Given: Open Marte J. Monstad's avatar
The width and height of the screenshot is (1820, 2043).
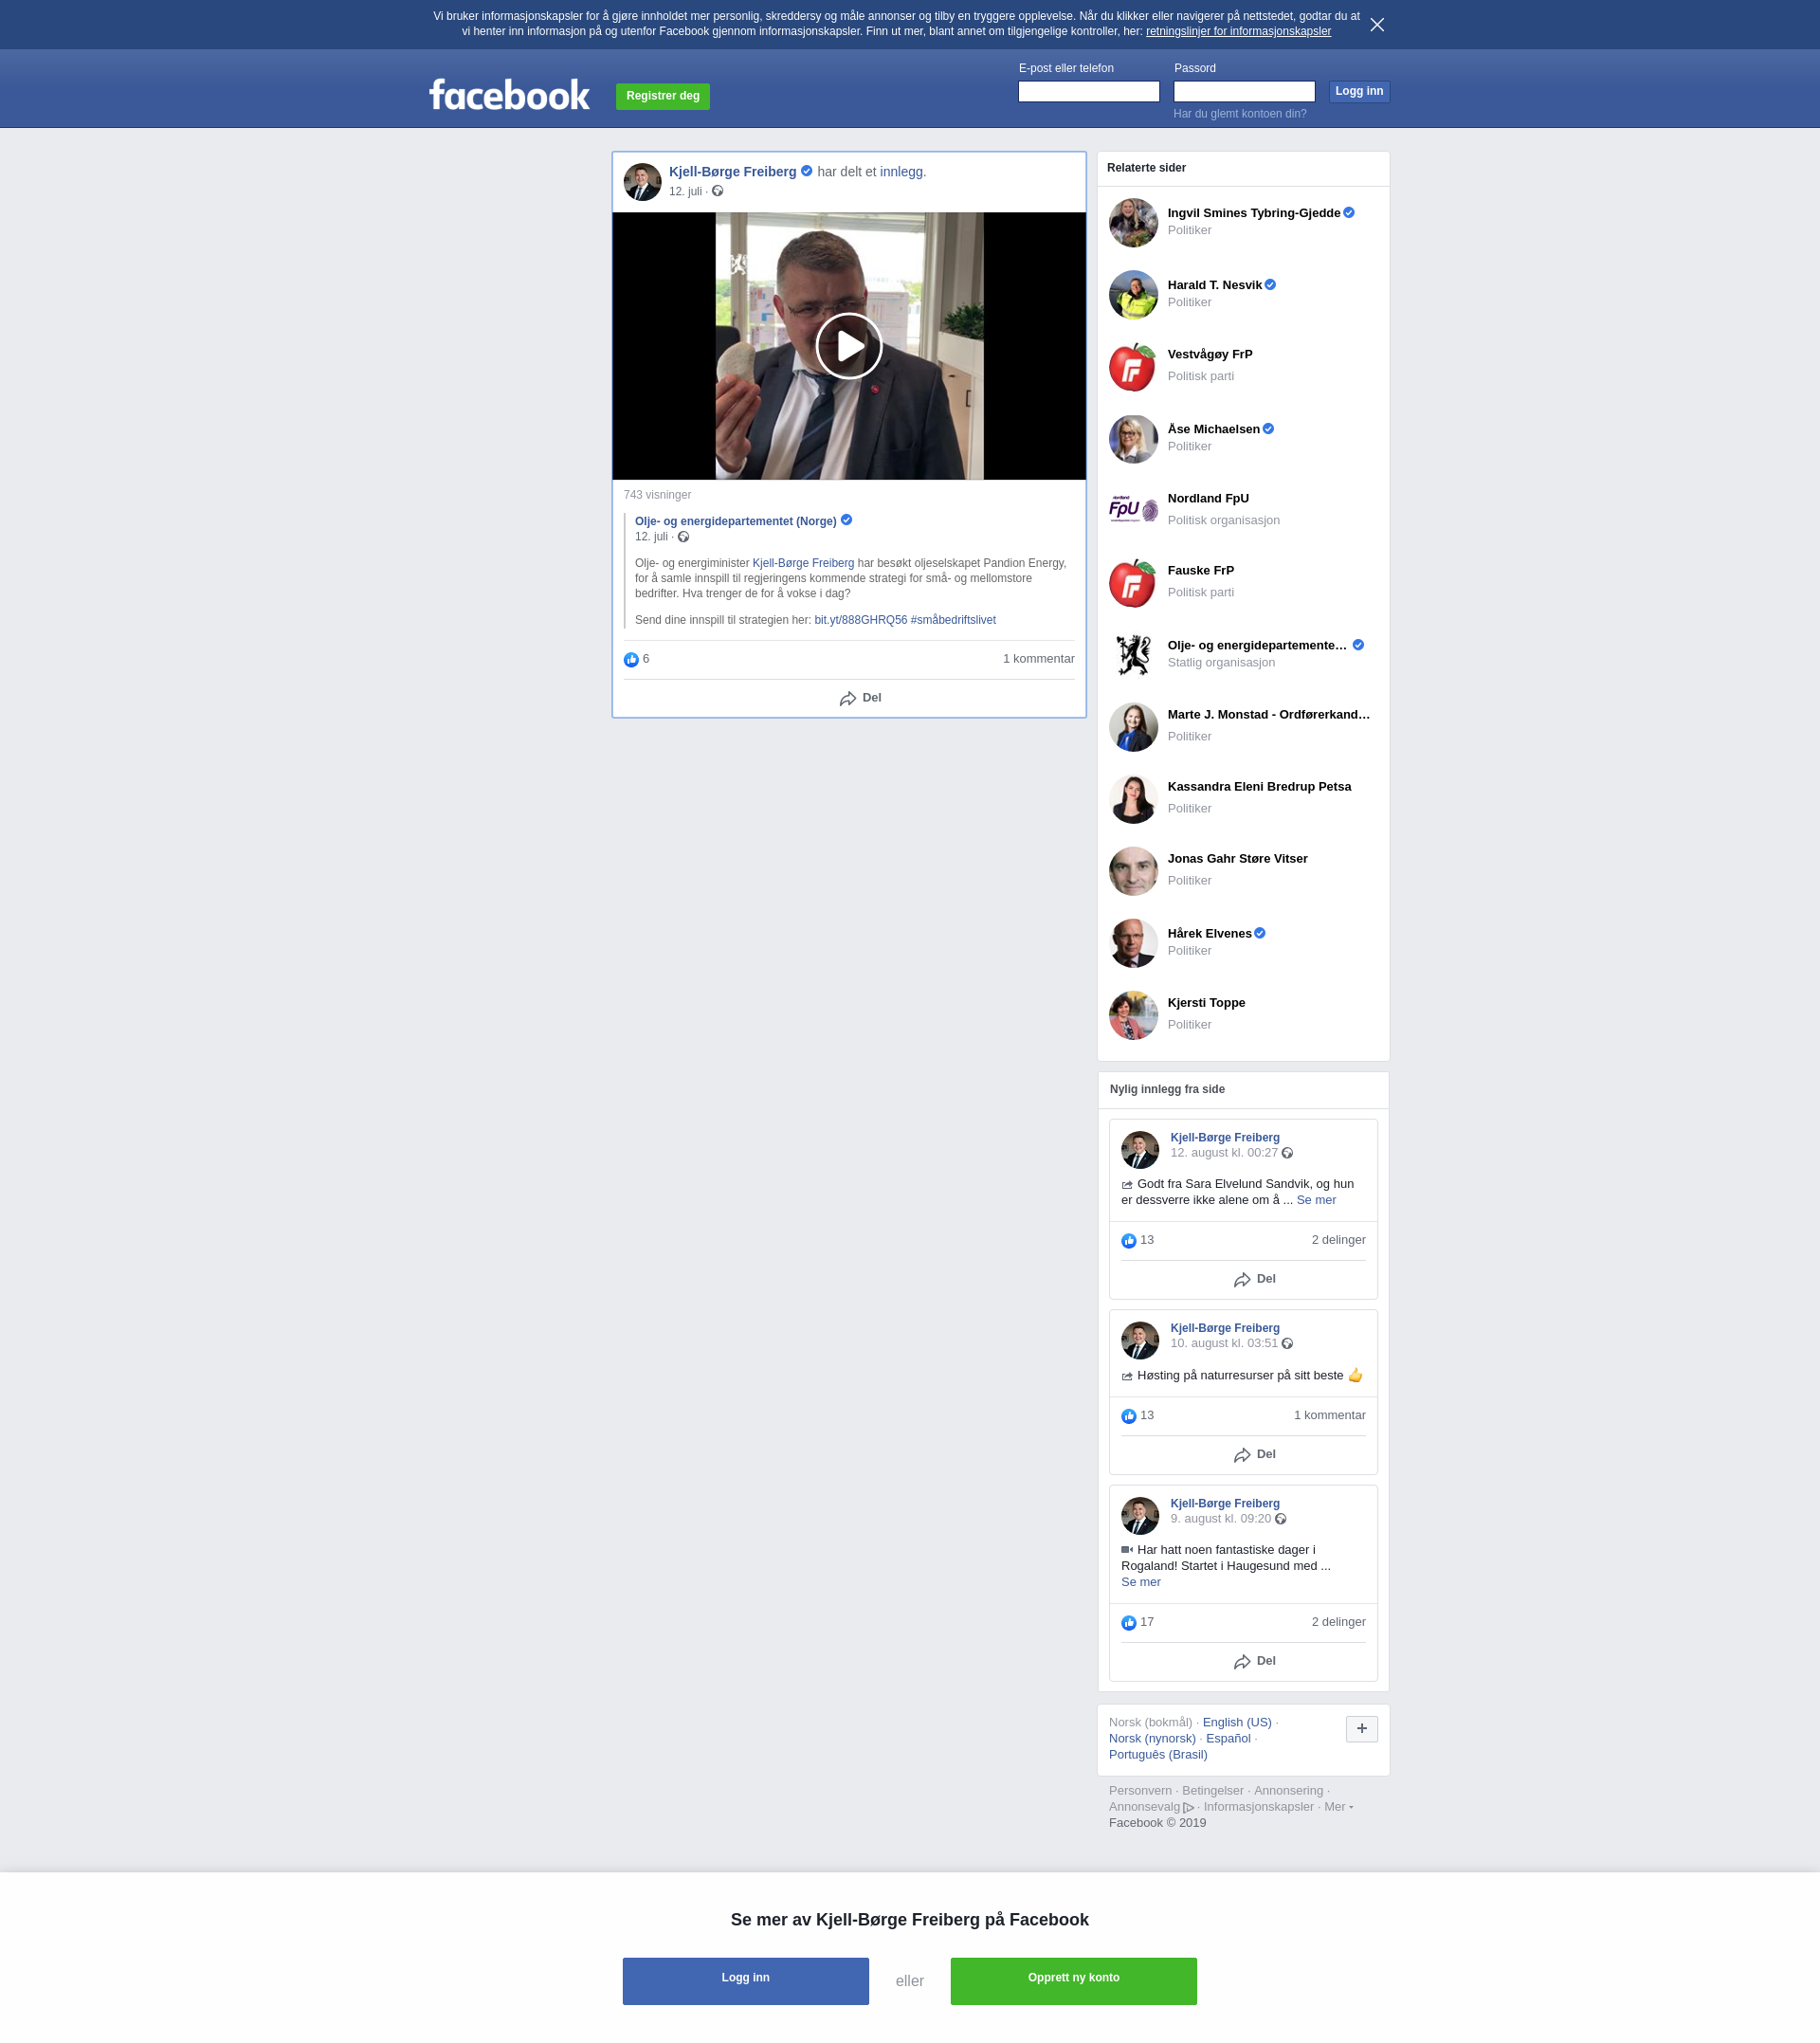Looking at the screenshot, I should click(x=1133, y=726).
